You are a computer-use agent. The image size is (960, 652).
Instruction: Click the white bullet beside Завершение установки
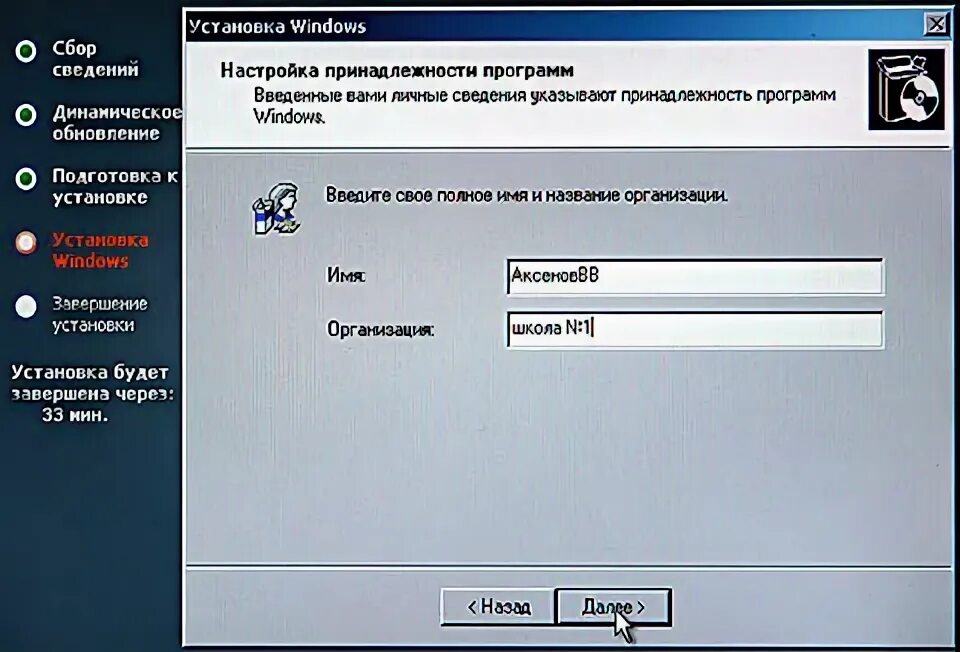coord(26,307)
